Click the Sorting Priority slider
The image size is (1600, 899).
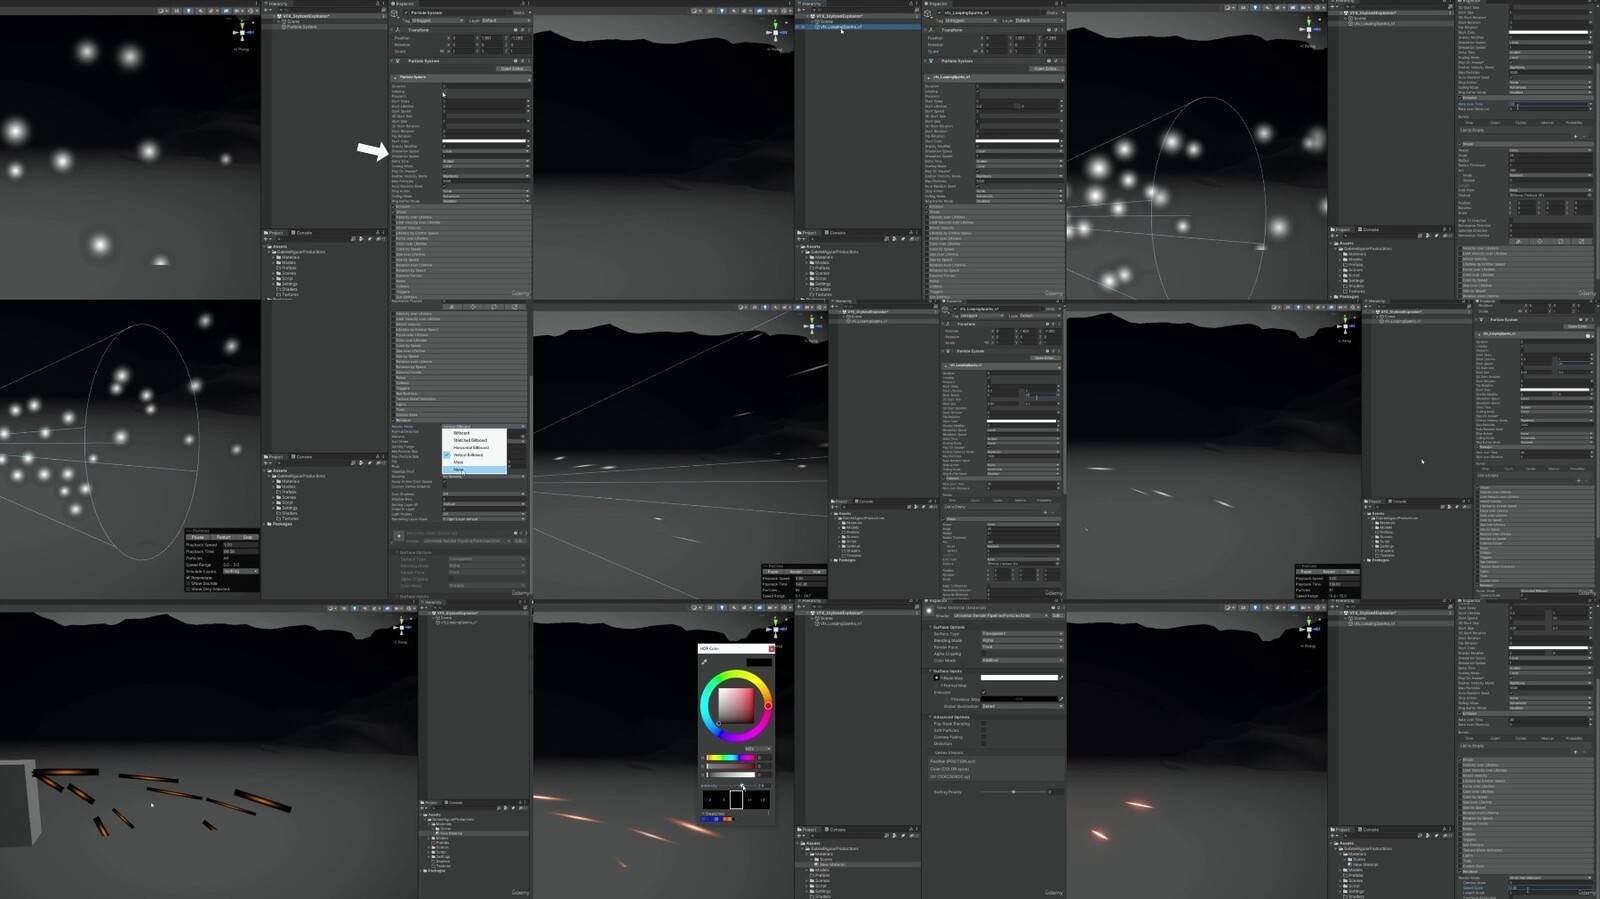(1013, 792)
